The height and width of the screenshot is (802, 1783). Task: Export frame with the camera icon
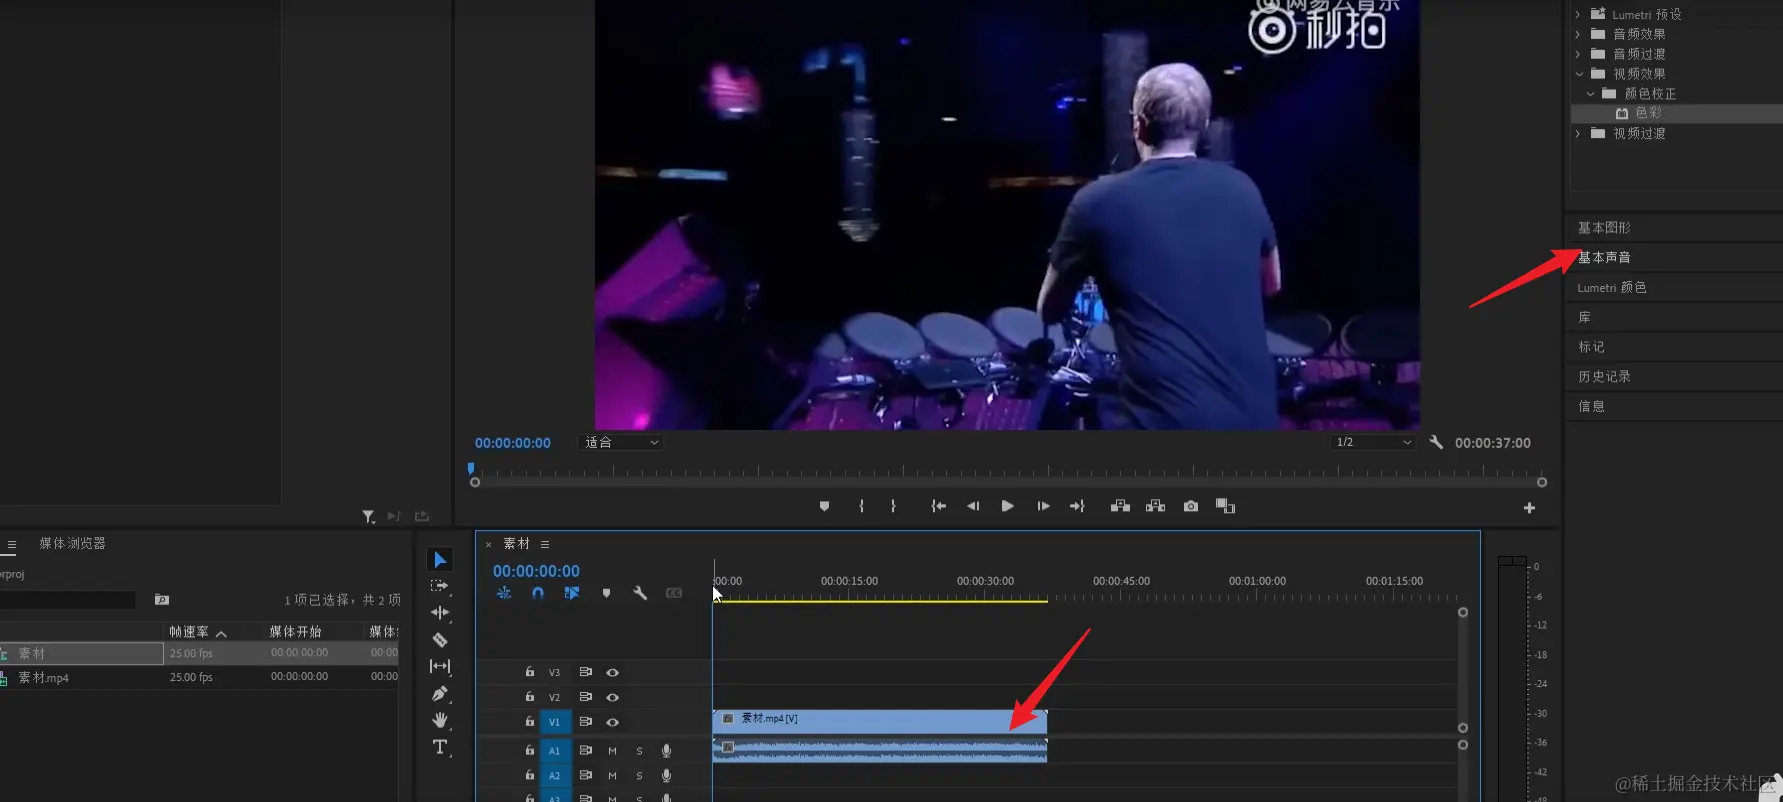(1190, 506)
